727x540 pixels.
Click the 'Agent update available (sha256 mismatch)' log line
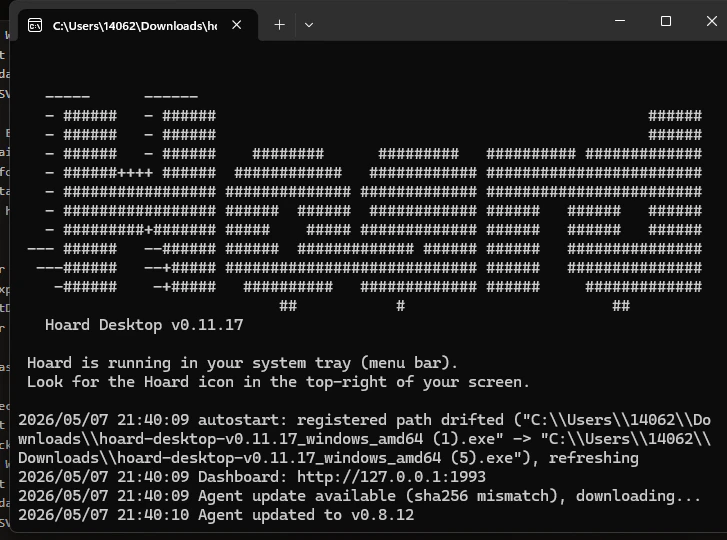click(x=359, y=496)
